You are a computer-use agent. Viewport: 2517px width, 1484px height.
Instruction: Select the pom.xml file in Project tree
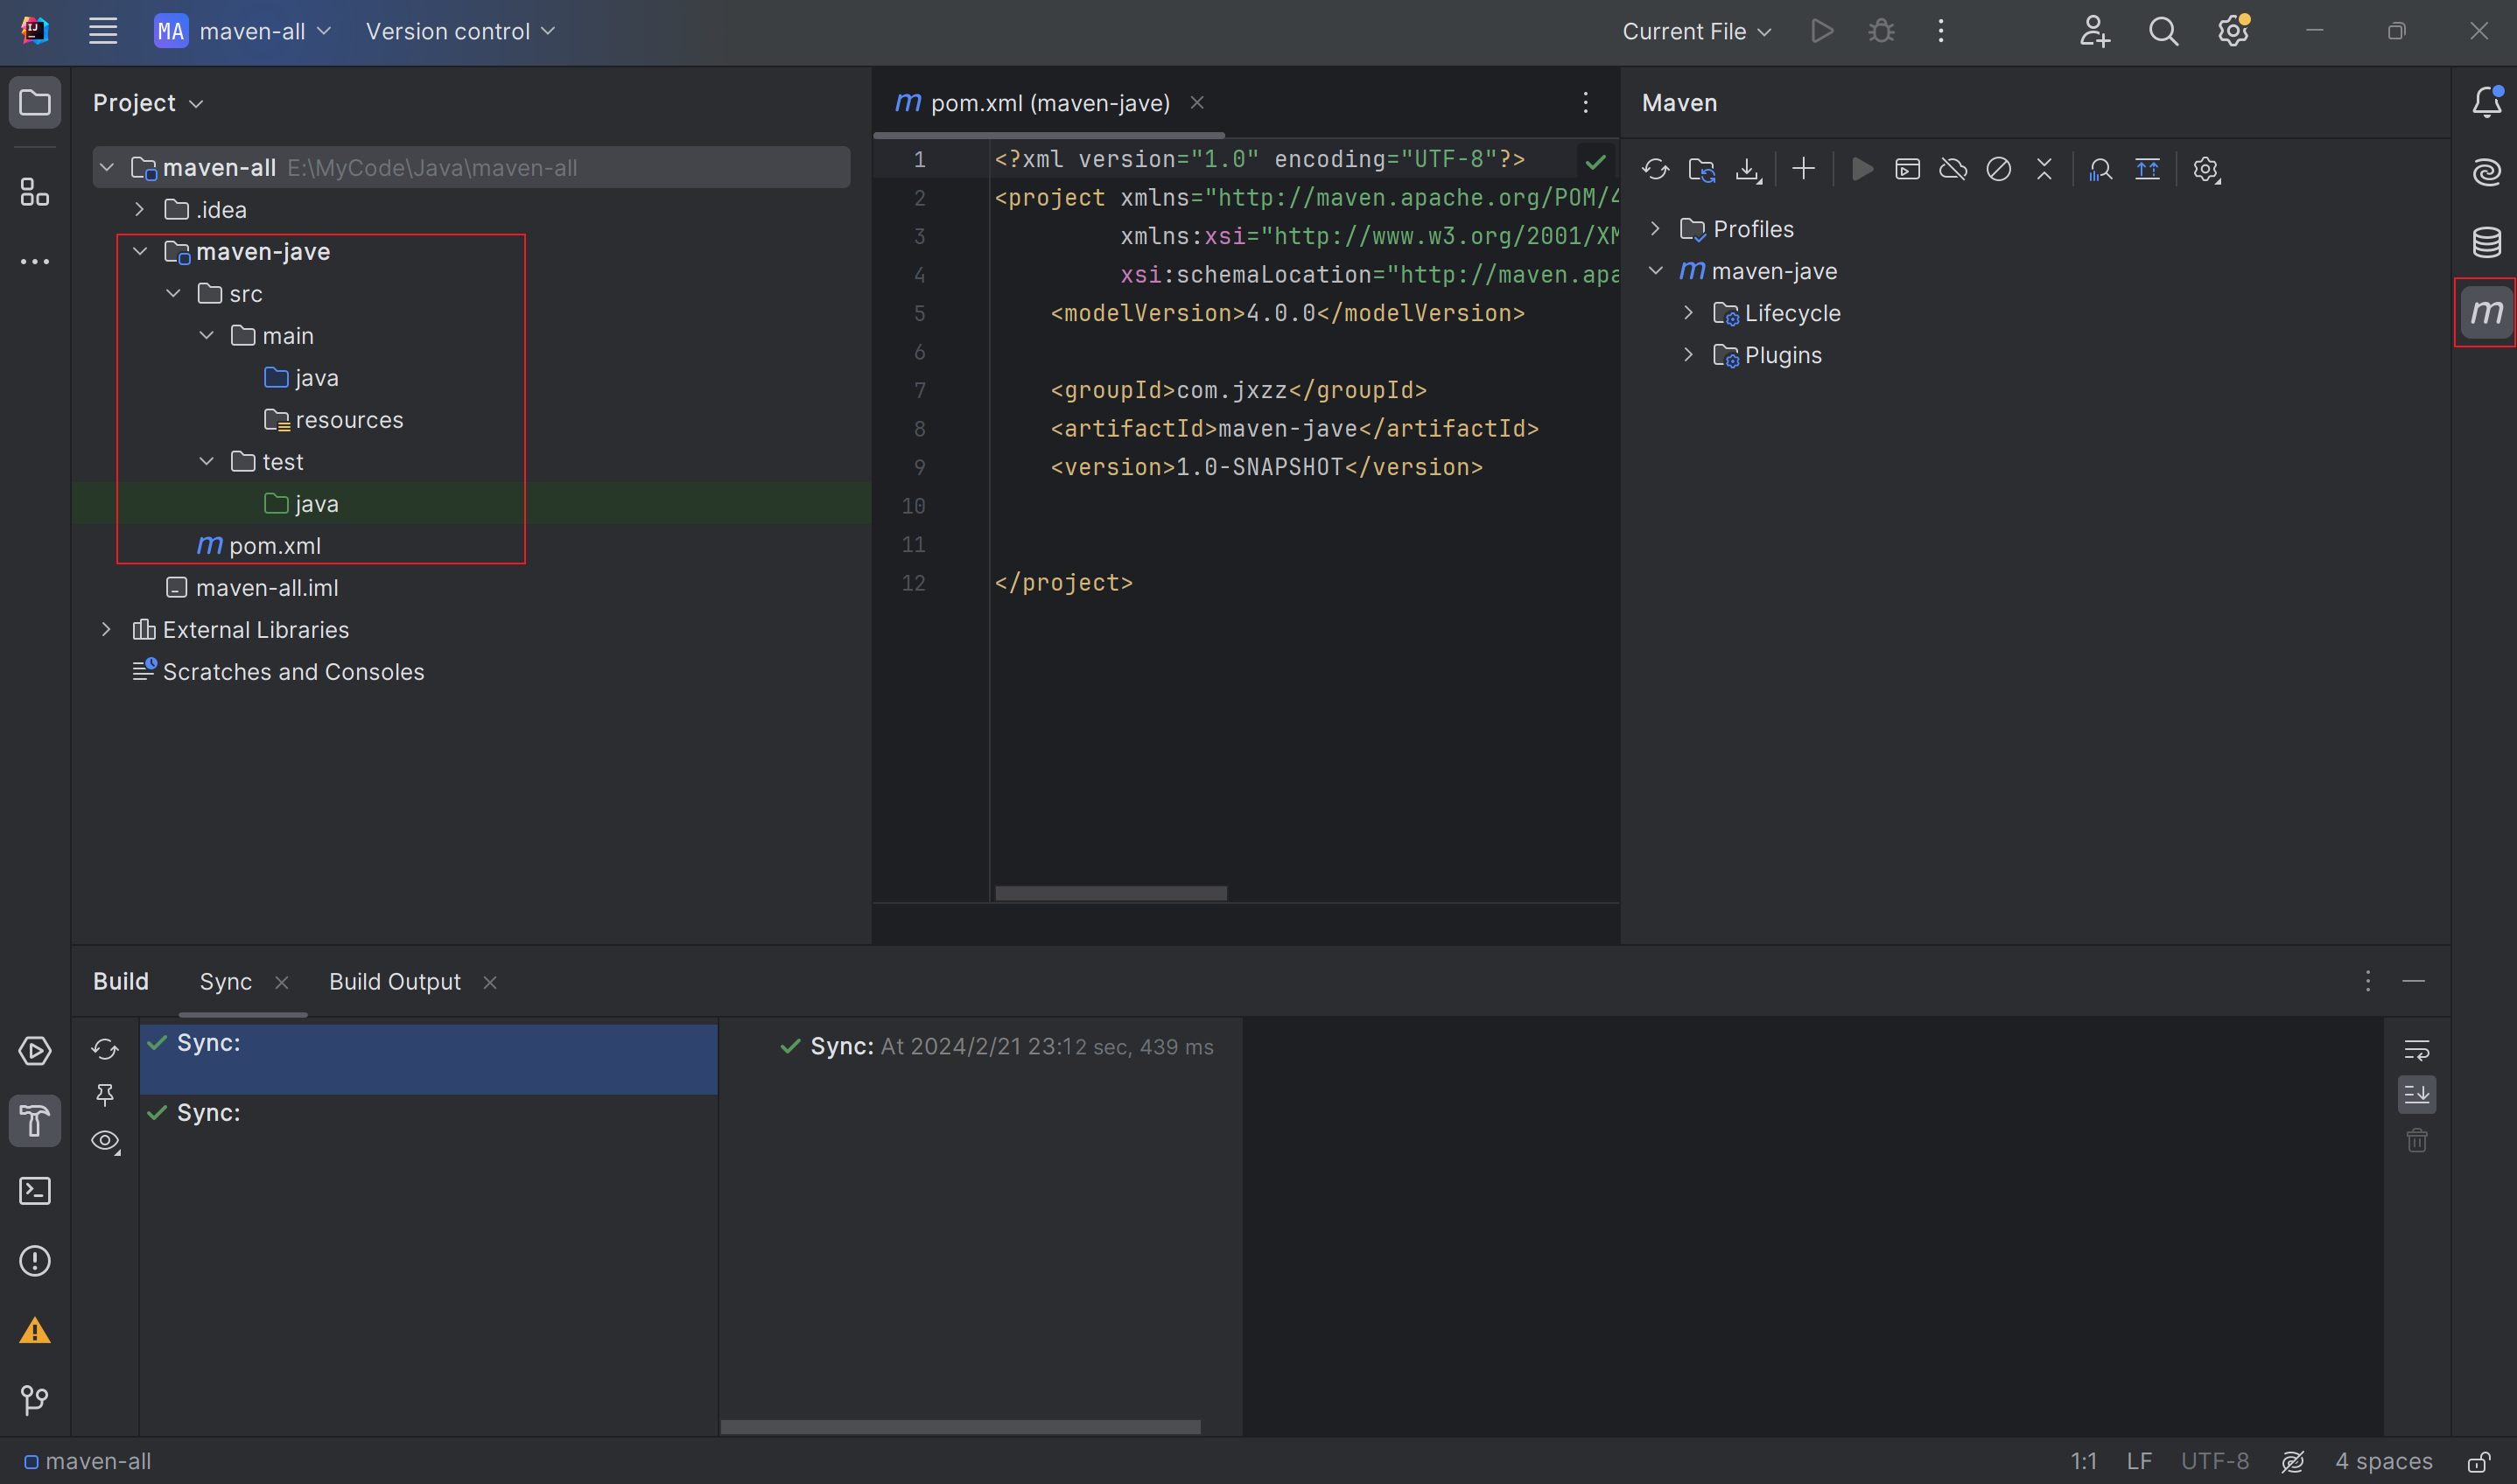point(275,546)
